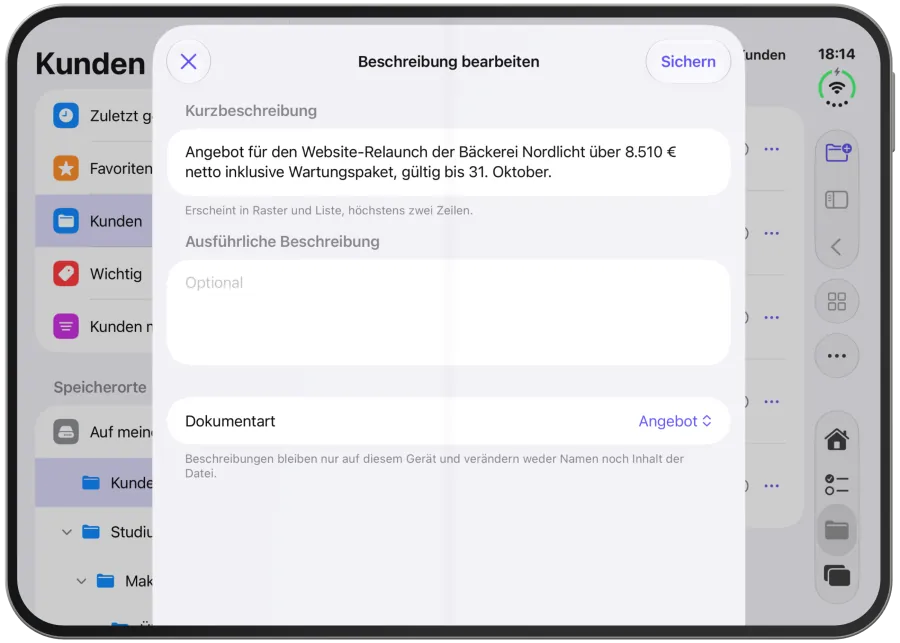Open Auf meinem drive icon under Speicherorte

coord(66,432)
